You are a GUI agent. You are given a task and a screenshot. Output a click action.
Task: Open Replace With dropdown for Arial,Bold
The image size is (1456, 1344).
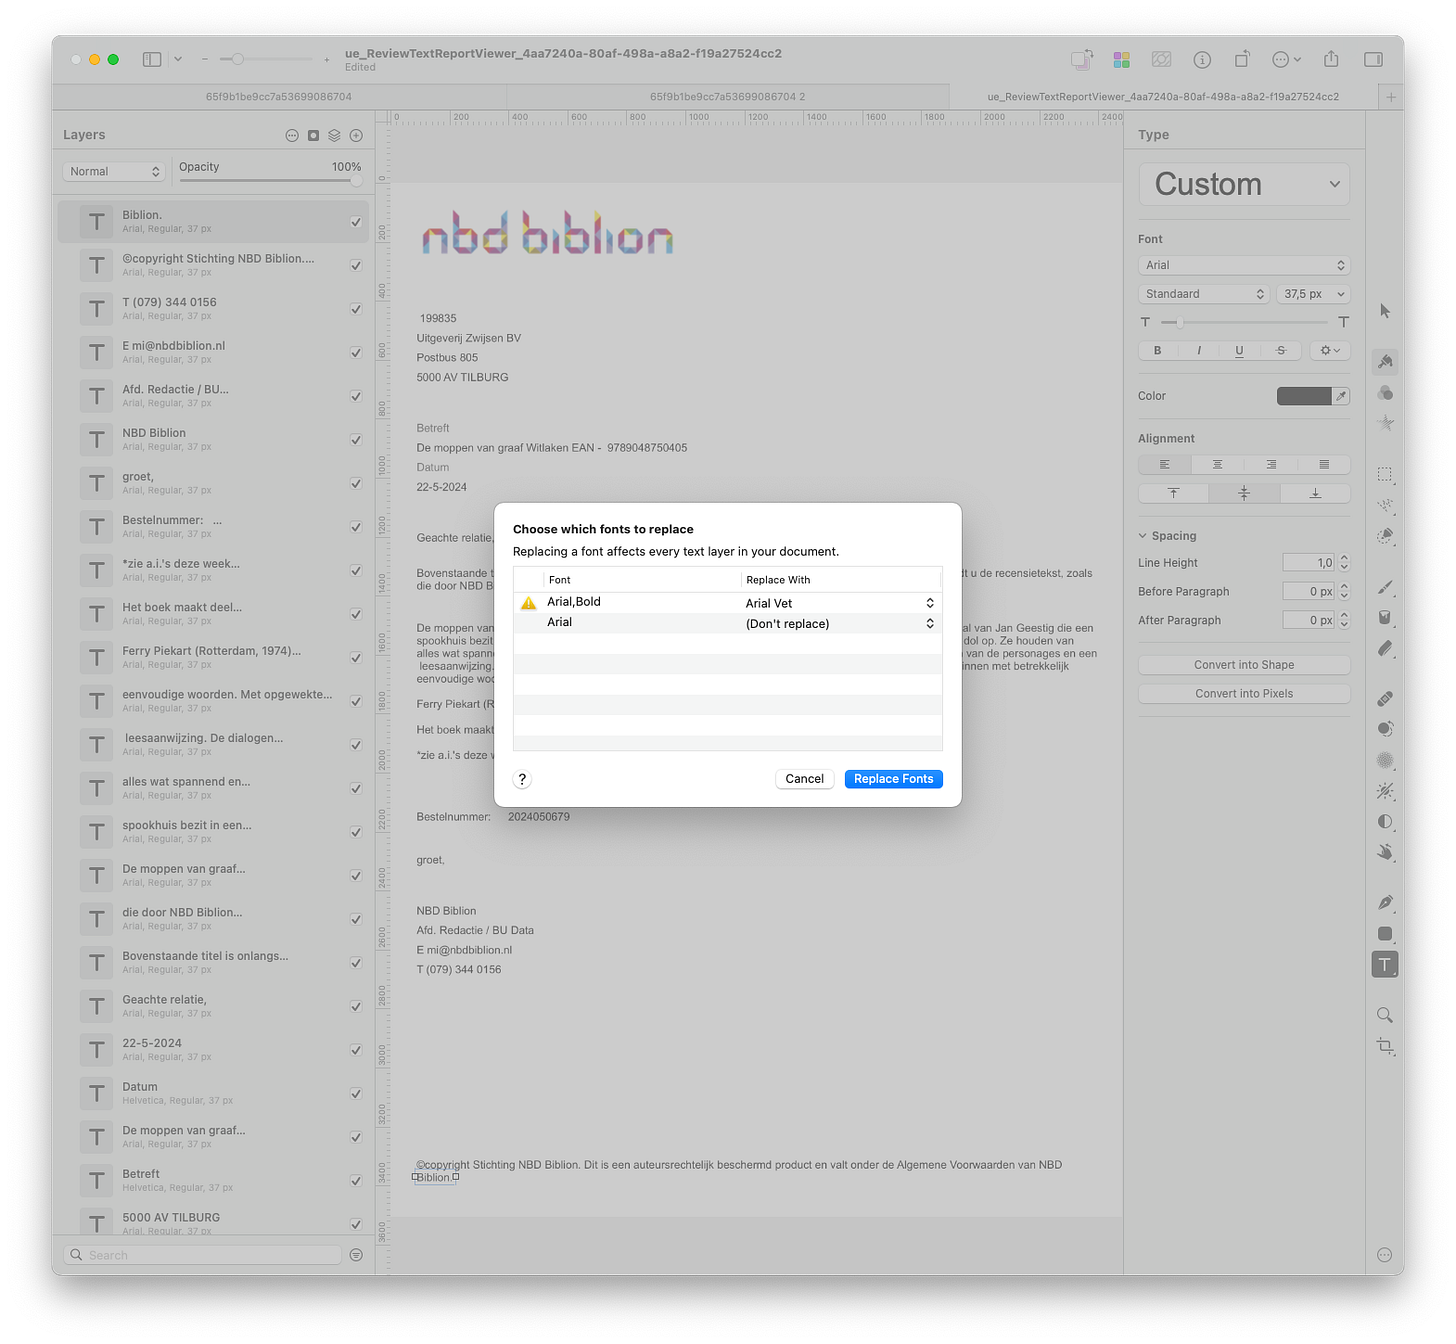coord(840,603)
